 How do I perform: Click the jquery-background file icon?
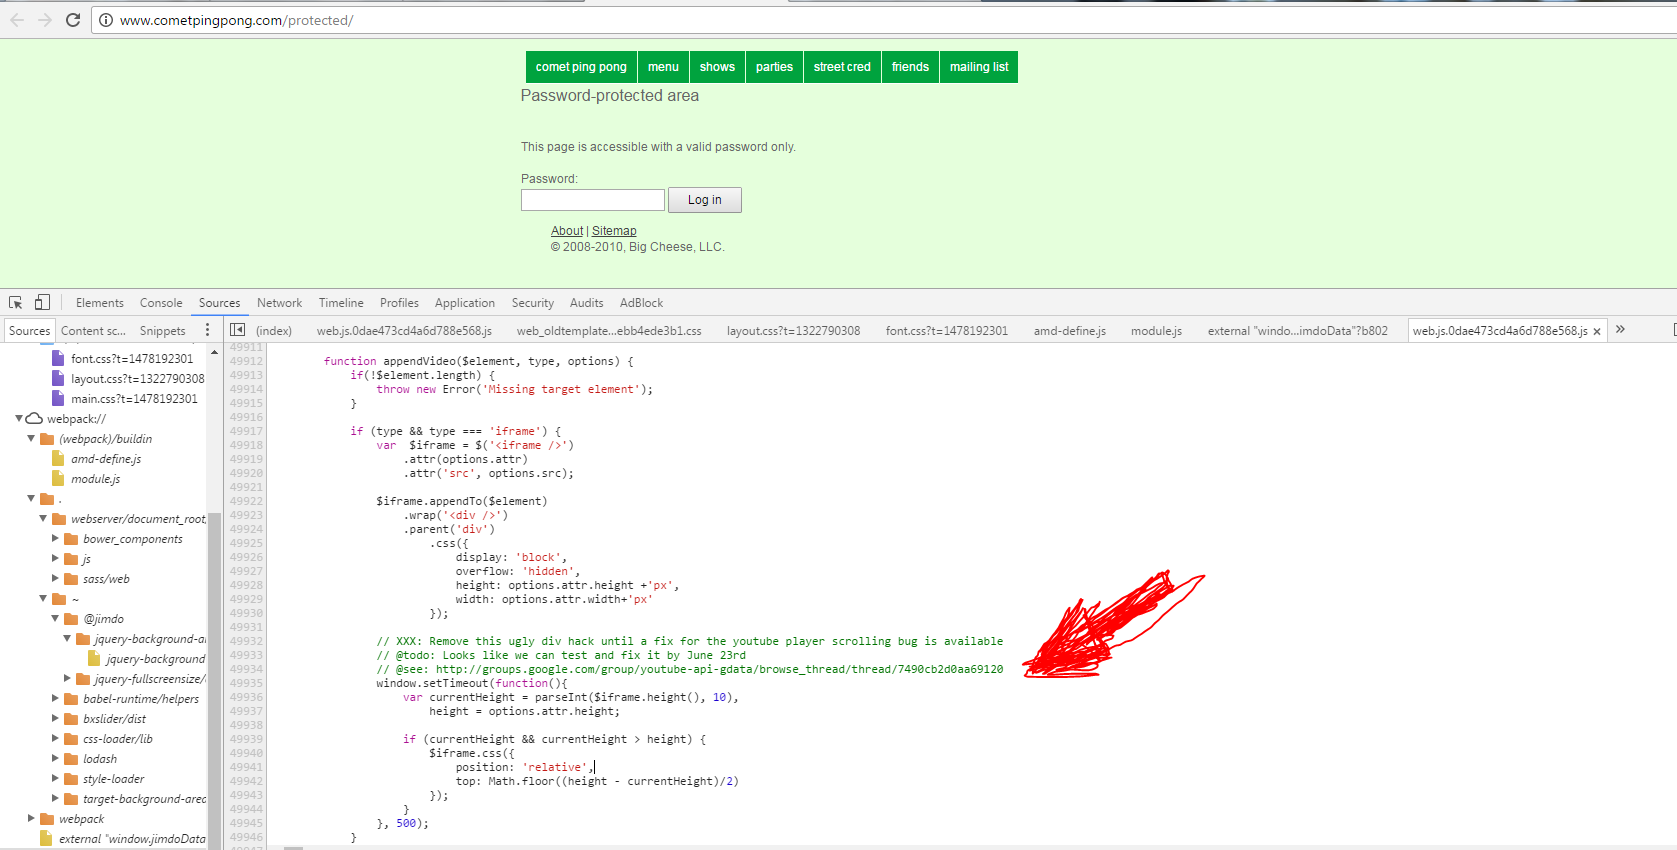[94, 658]
